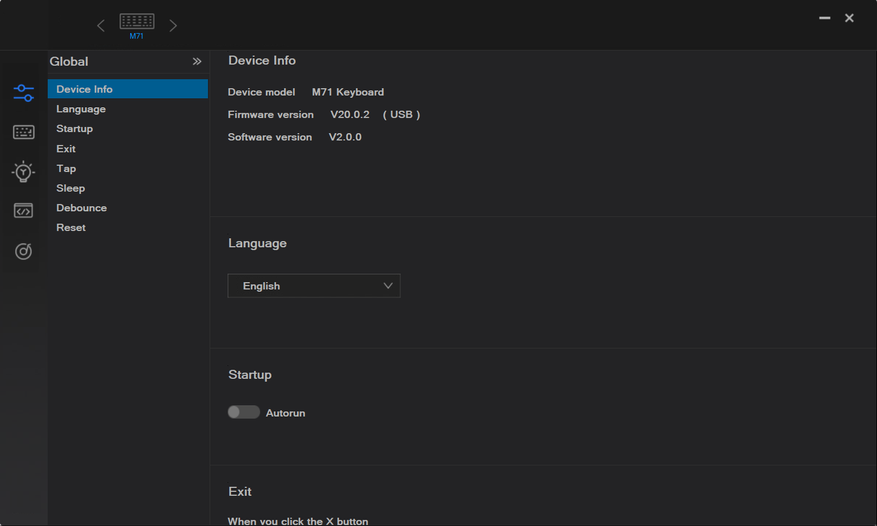Screen dimensions: 877x526
Task: Click the circular target icon in sidebar
Action: pyautogui.click(x=23, y=251)
